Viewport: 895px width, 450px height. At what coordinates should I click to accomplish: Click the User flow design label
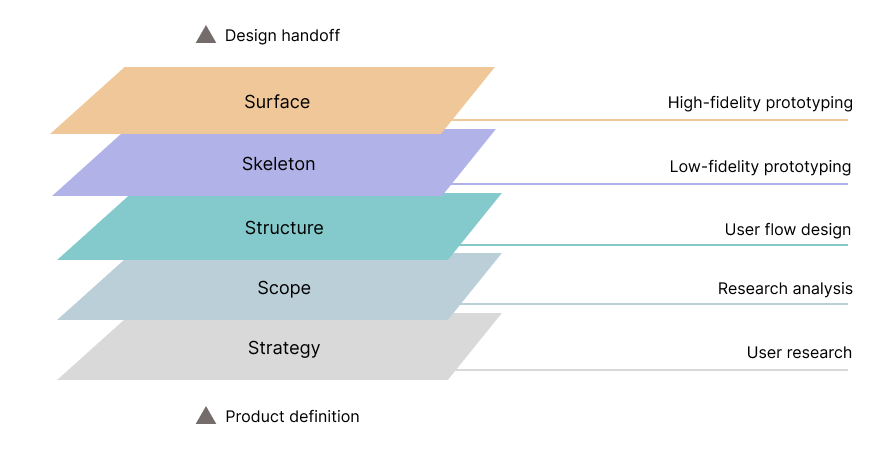[x=788, y=230]
